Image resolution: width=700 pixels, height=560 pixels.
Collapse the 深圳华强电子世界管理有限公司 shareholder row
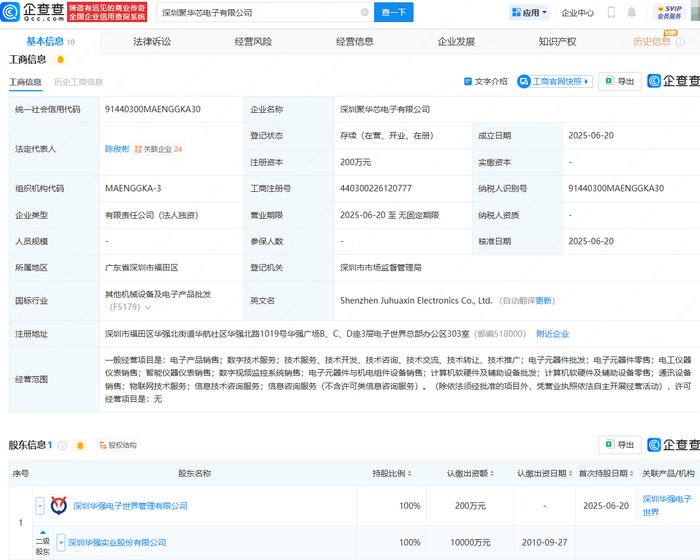40,506
